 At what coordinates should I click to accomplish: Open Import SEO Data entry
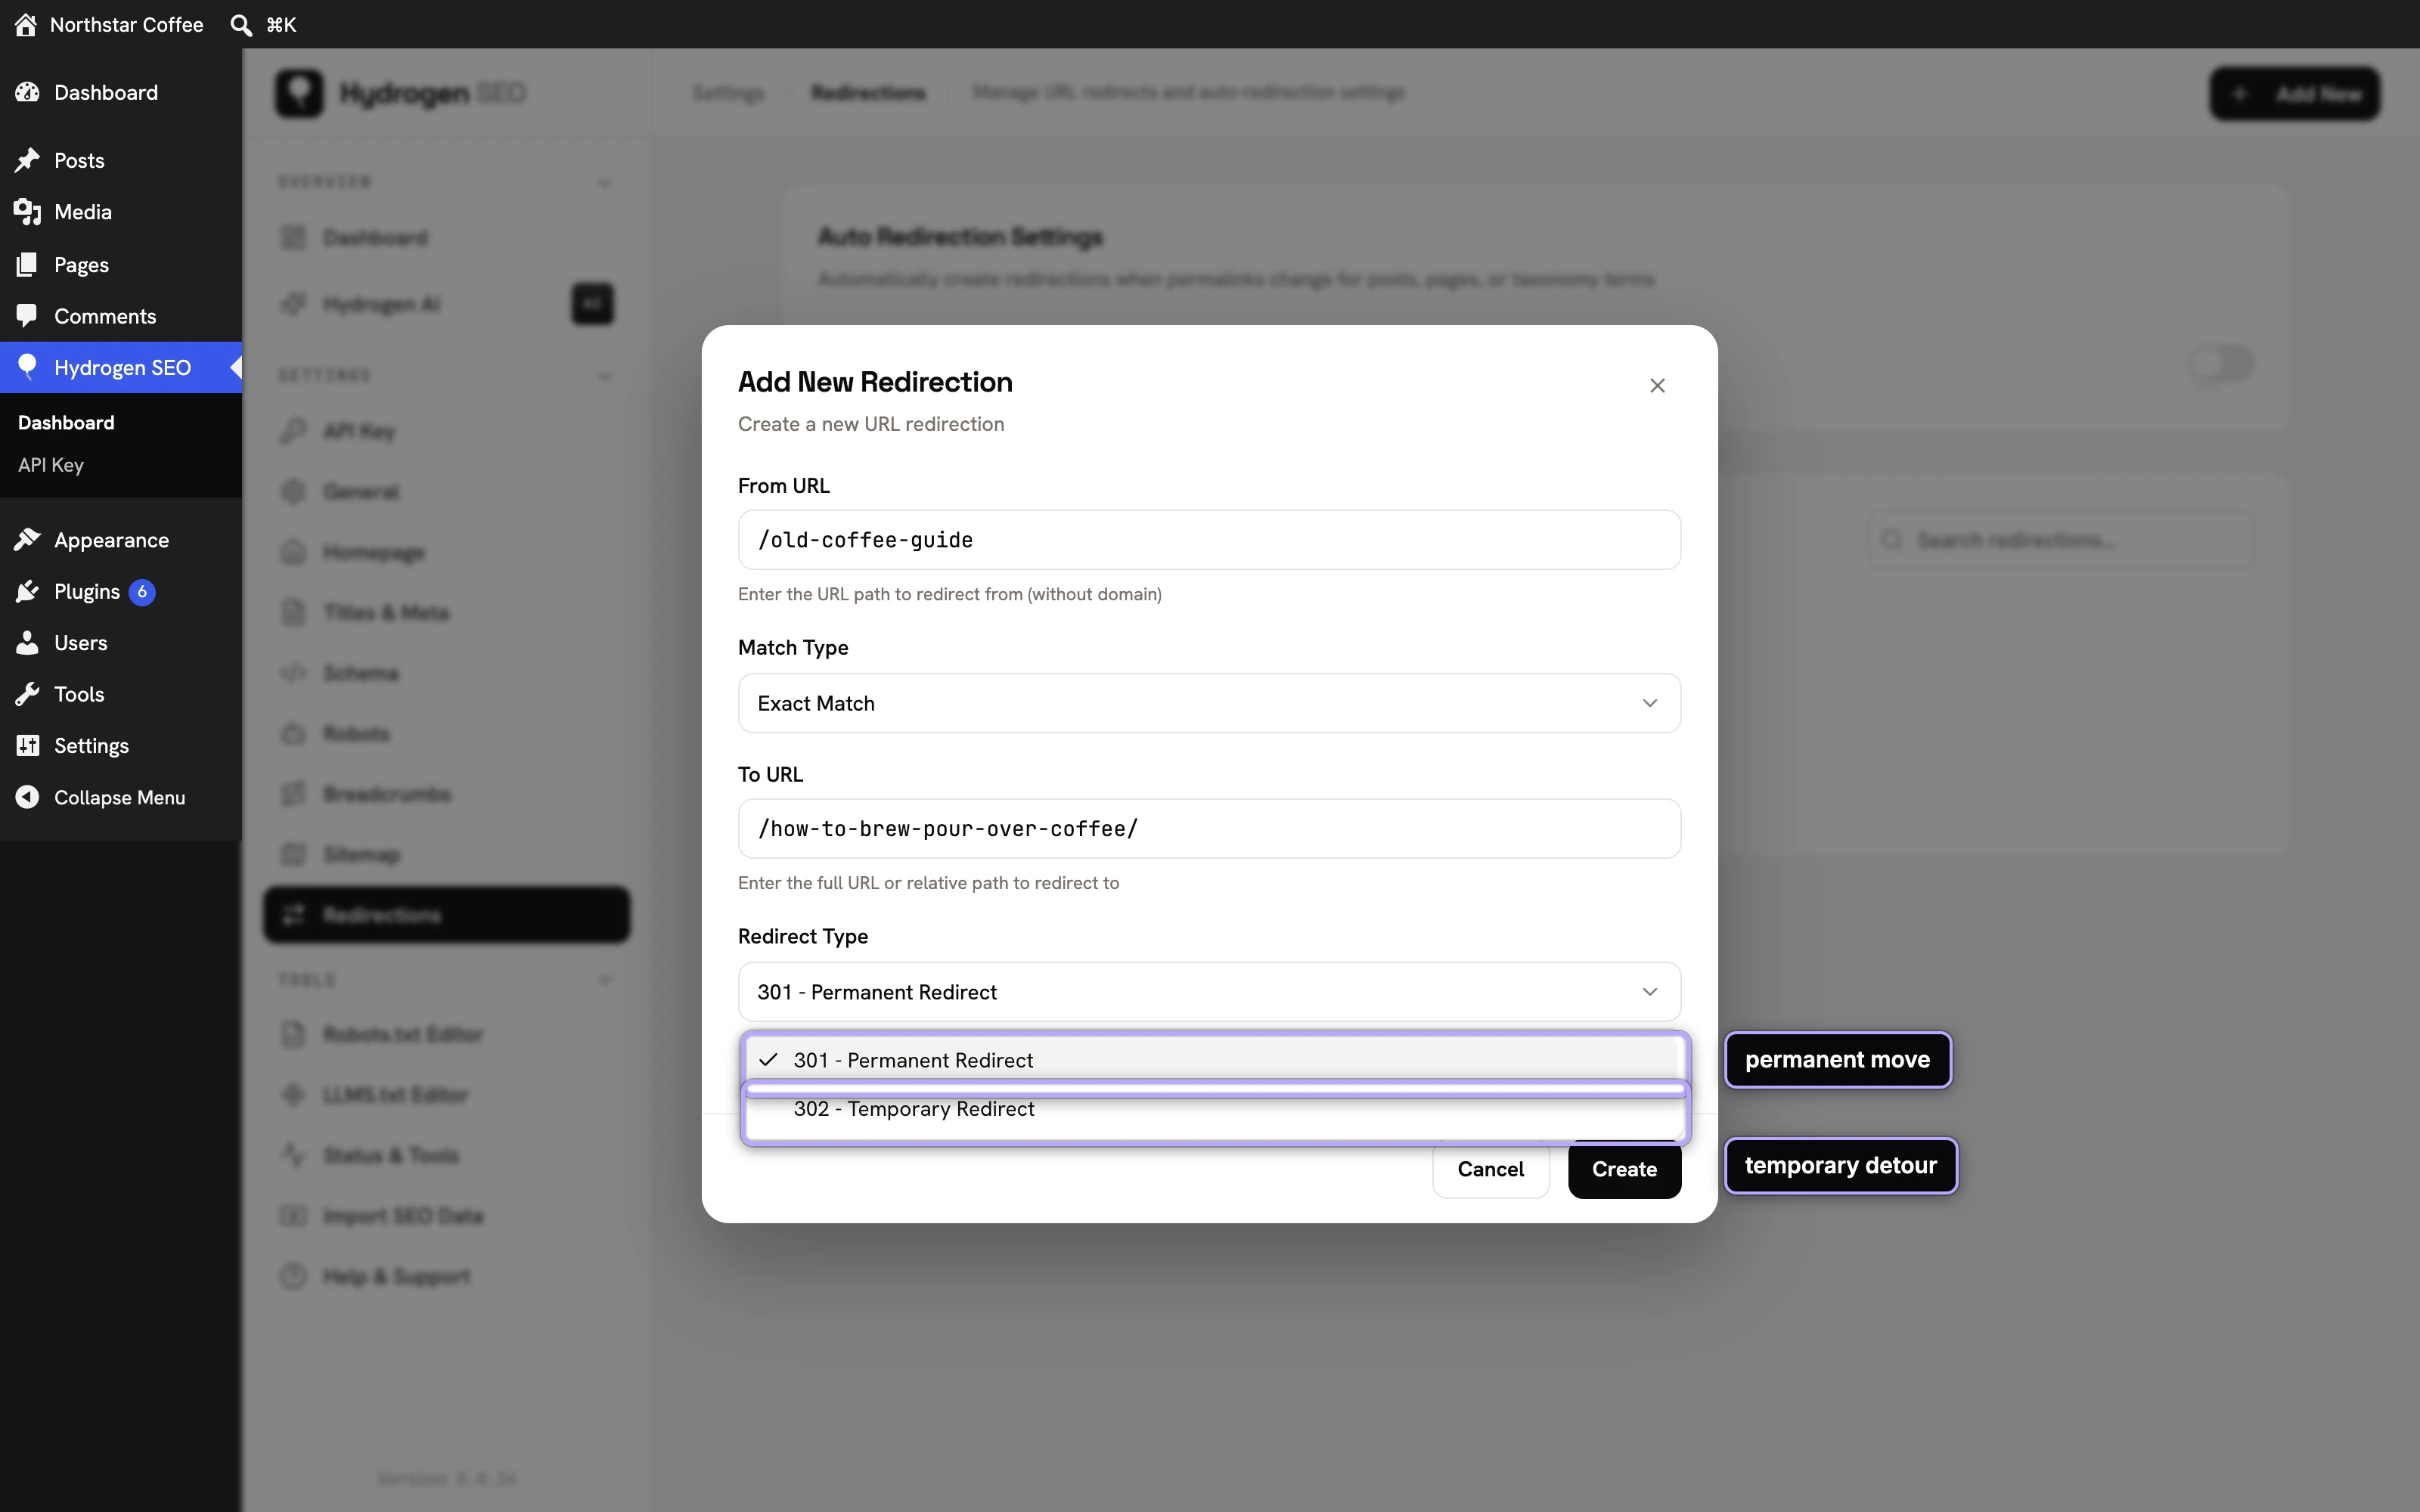click(446, 1216)
